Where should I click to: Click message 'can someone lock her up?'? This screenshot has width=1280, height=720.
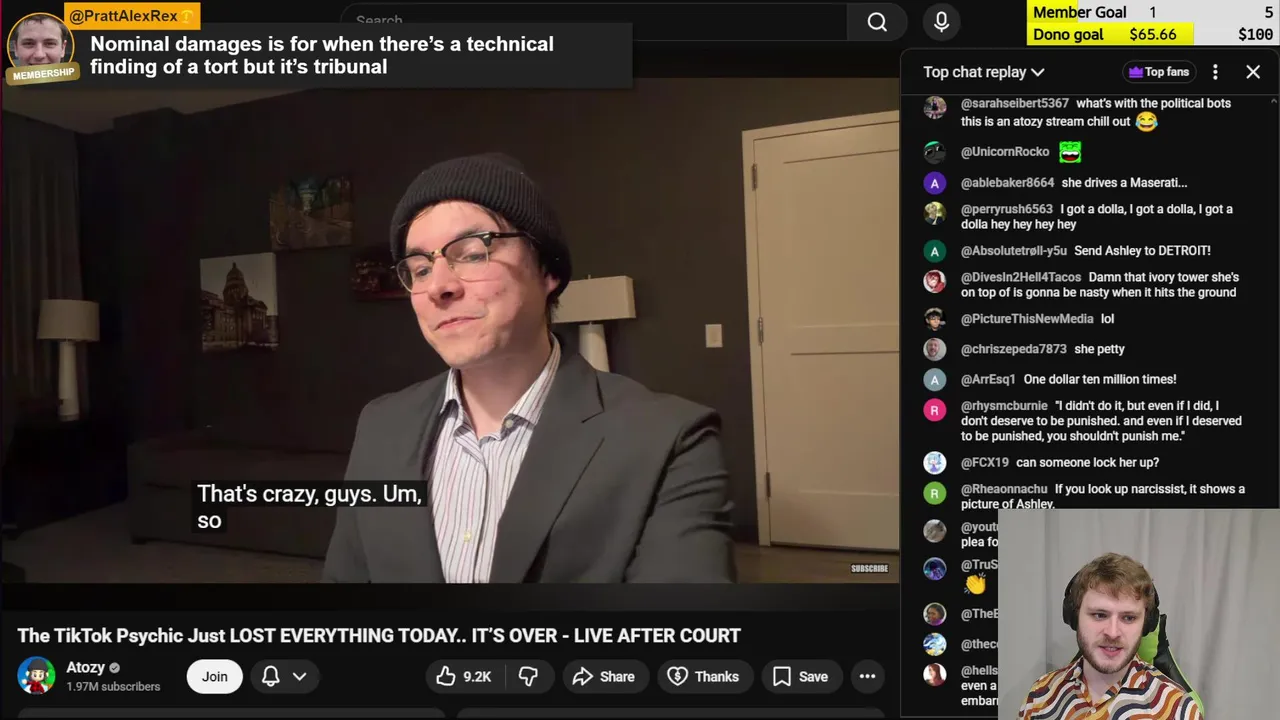pyautogui.click(x=1087, y=463)
